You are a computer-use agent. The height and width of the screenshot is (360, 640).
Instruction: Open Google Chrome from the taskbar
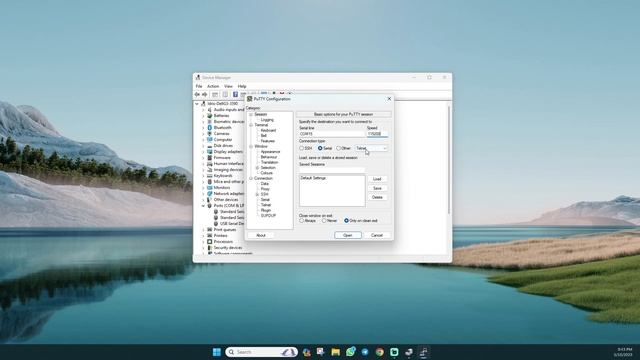380,352
